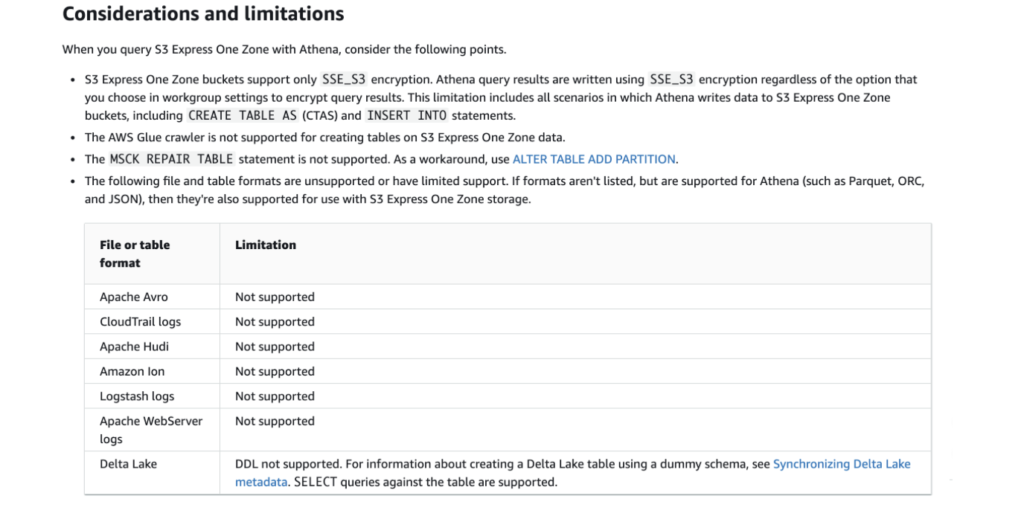The height and width of the screenshot is (522, 1024).
Task: Click the Limitation column header
Action: pyautogui.click(x=265, y=245)
